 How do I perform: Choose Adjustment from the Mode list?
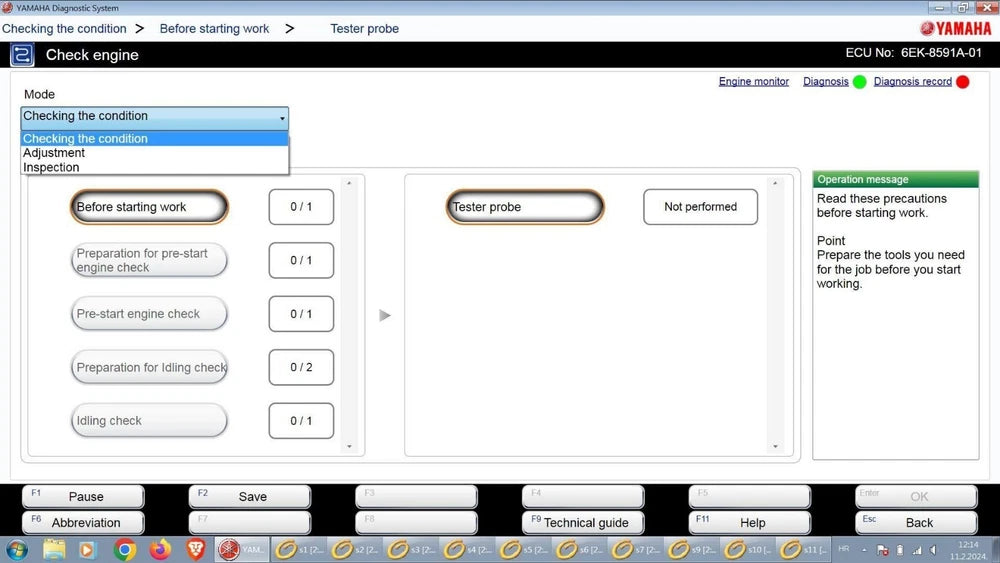click(x=154, y=153)
